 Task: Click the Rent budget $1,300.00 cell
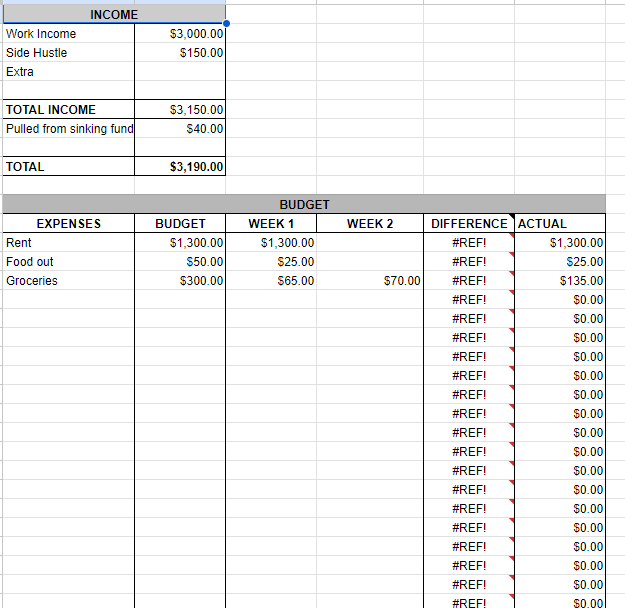click(180, 242)
